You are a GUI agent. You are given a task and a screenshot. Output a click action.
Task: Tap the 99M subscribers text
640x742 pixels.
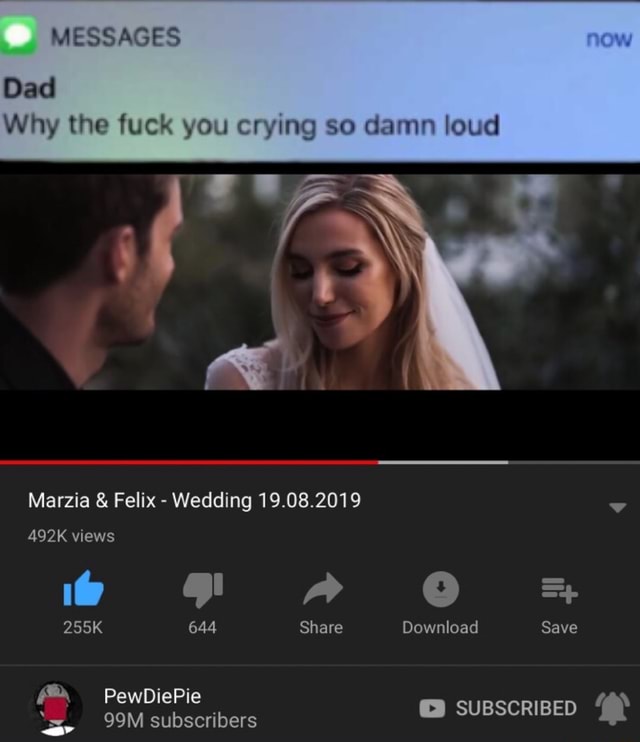point(180,721)
